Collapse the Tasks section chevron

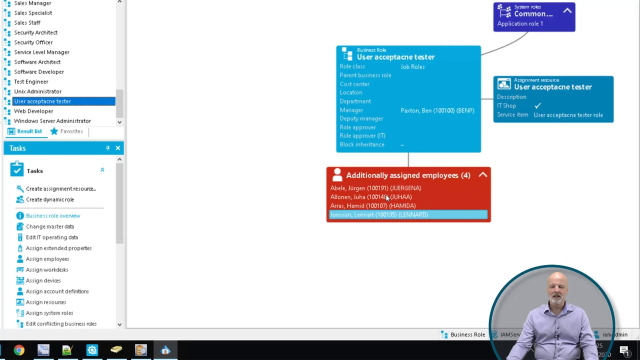[x=102, y=170]
